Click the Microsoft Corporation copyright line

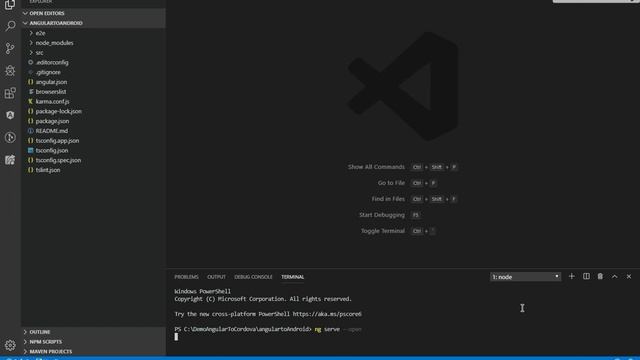(x=263, y=299)
